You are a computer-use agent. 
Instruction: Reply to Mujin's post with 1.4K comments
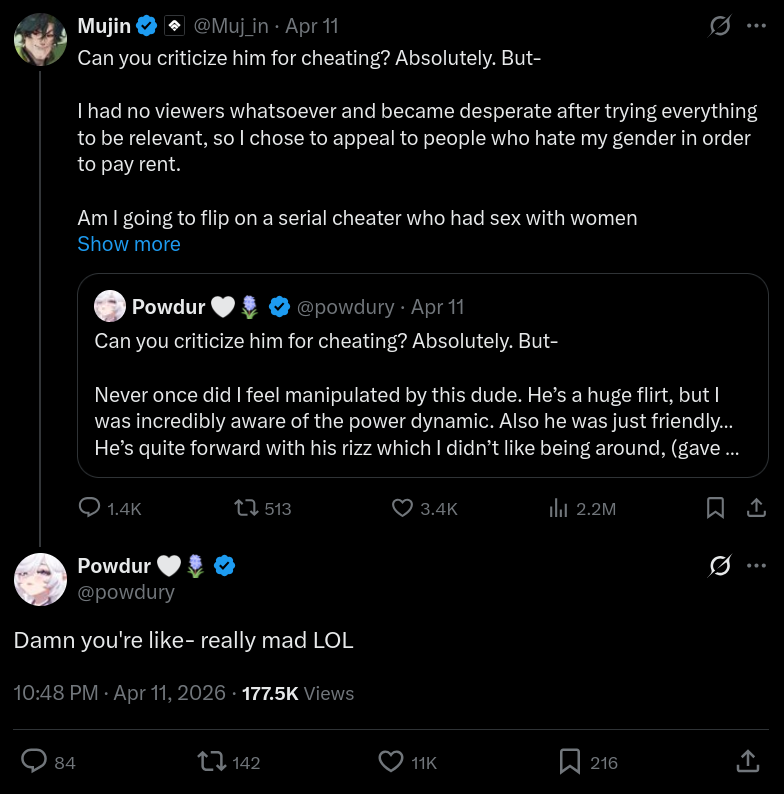(x=110, y=508)
